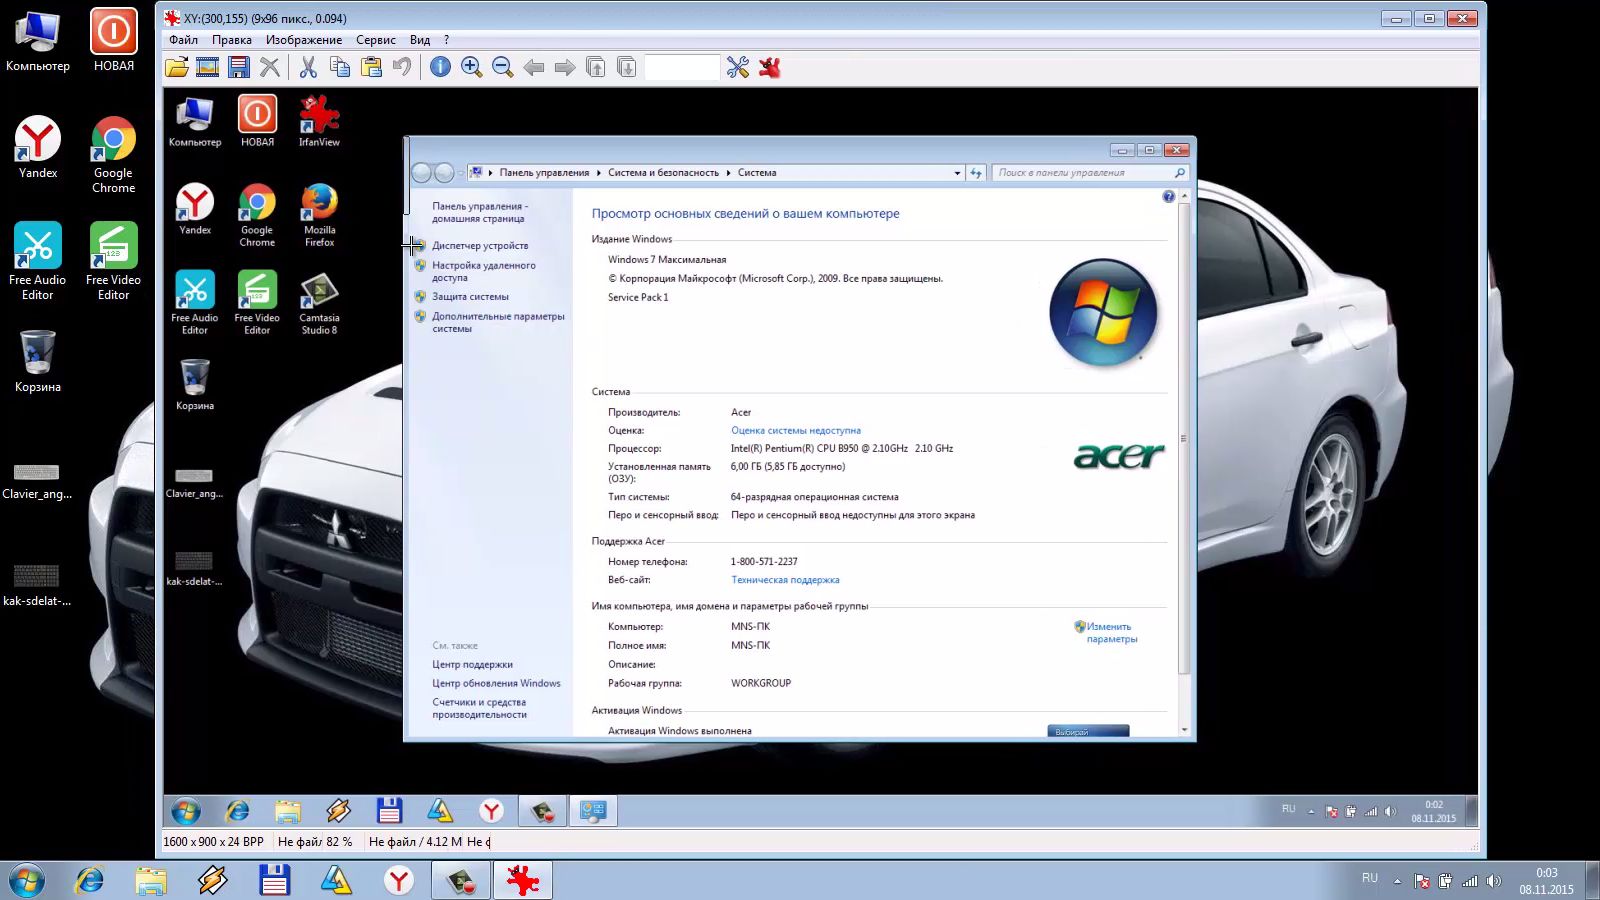Launch Internet Explorer from outer bottom taskbar

point(90,881)
